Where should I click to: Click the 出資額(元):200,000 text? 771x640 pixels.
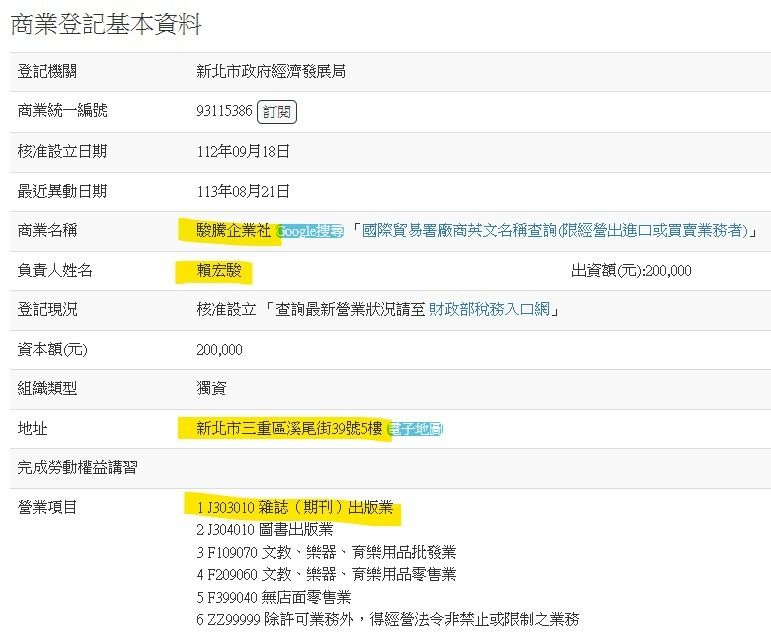coord(631,270)
